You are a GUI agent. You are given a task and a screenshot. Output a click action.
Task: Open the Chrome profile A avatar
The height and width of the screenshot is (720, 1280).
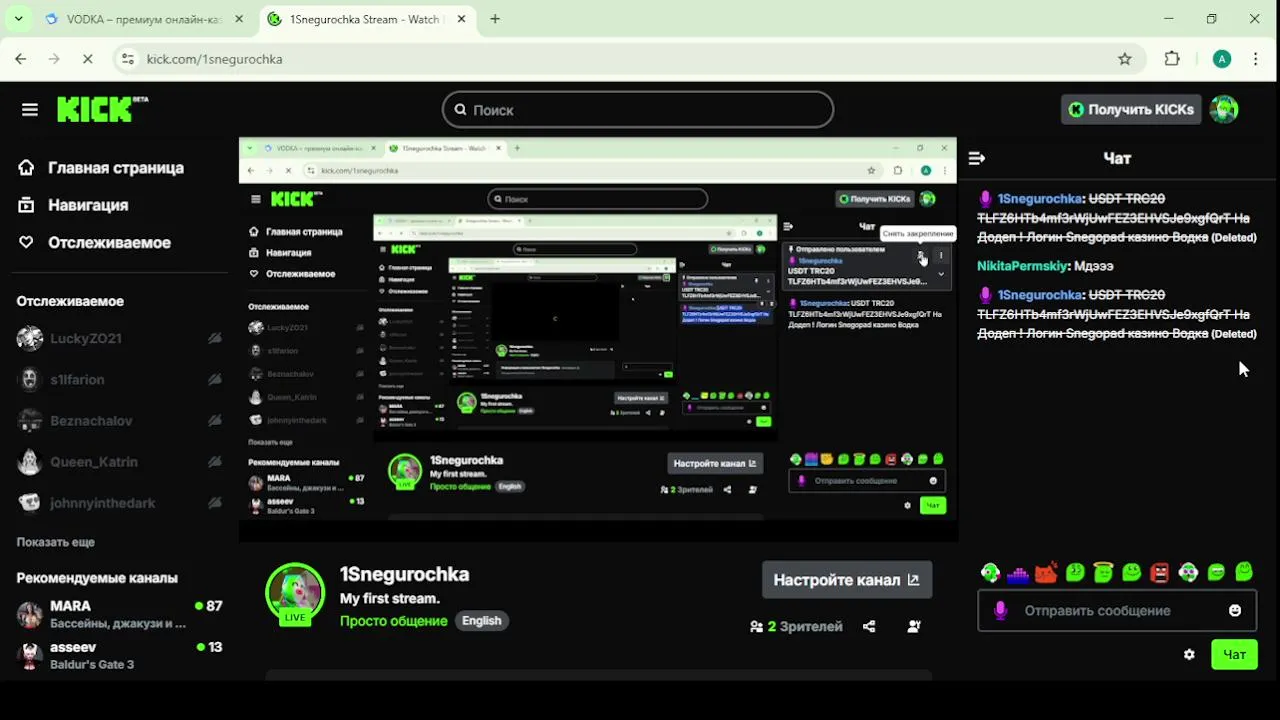[1222, 59]
